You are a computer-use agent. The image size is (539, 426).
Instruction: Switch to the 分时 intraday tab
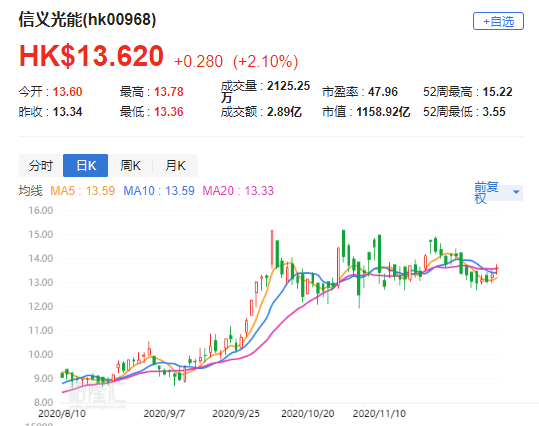[41, 166]
